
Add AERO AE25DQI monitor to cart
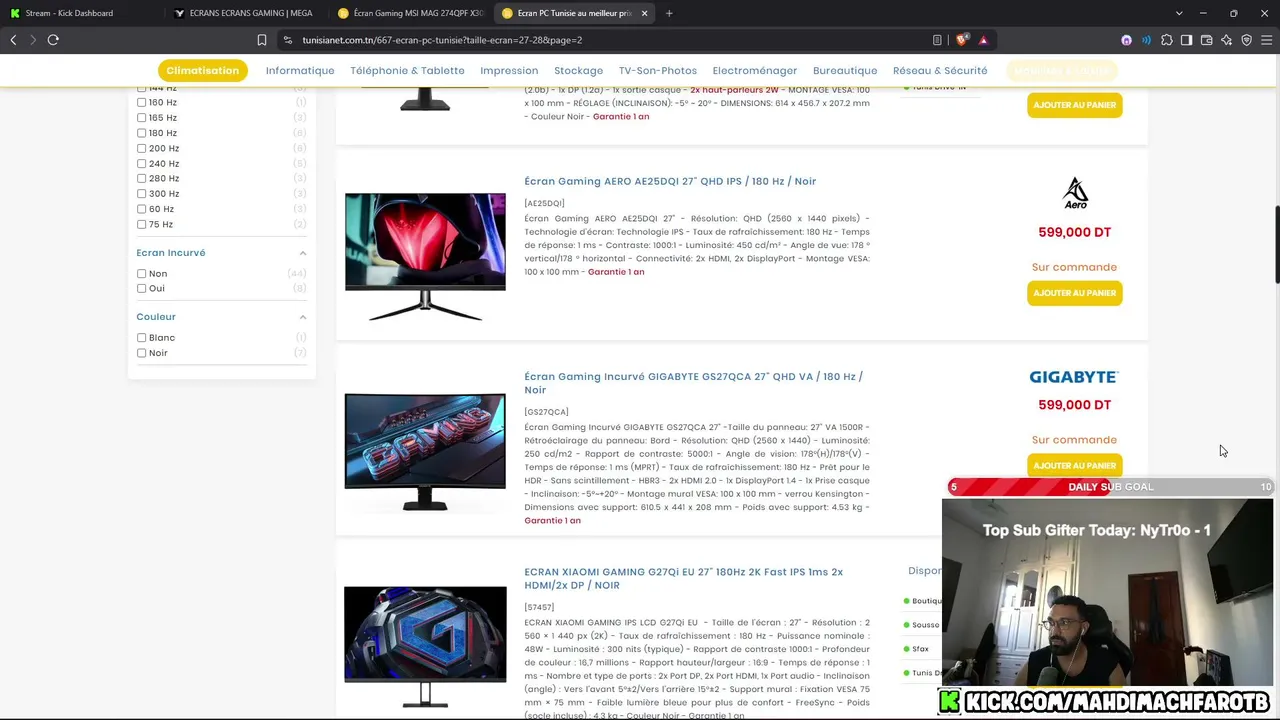click(1074, 293)
